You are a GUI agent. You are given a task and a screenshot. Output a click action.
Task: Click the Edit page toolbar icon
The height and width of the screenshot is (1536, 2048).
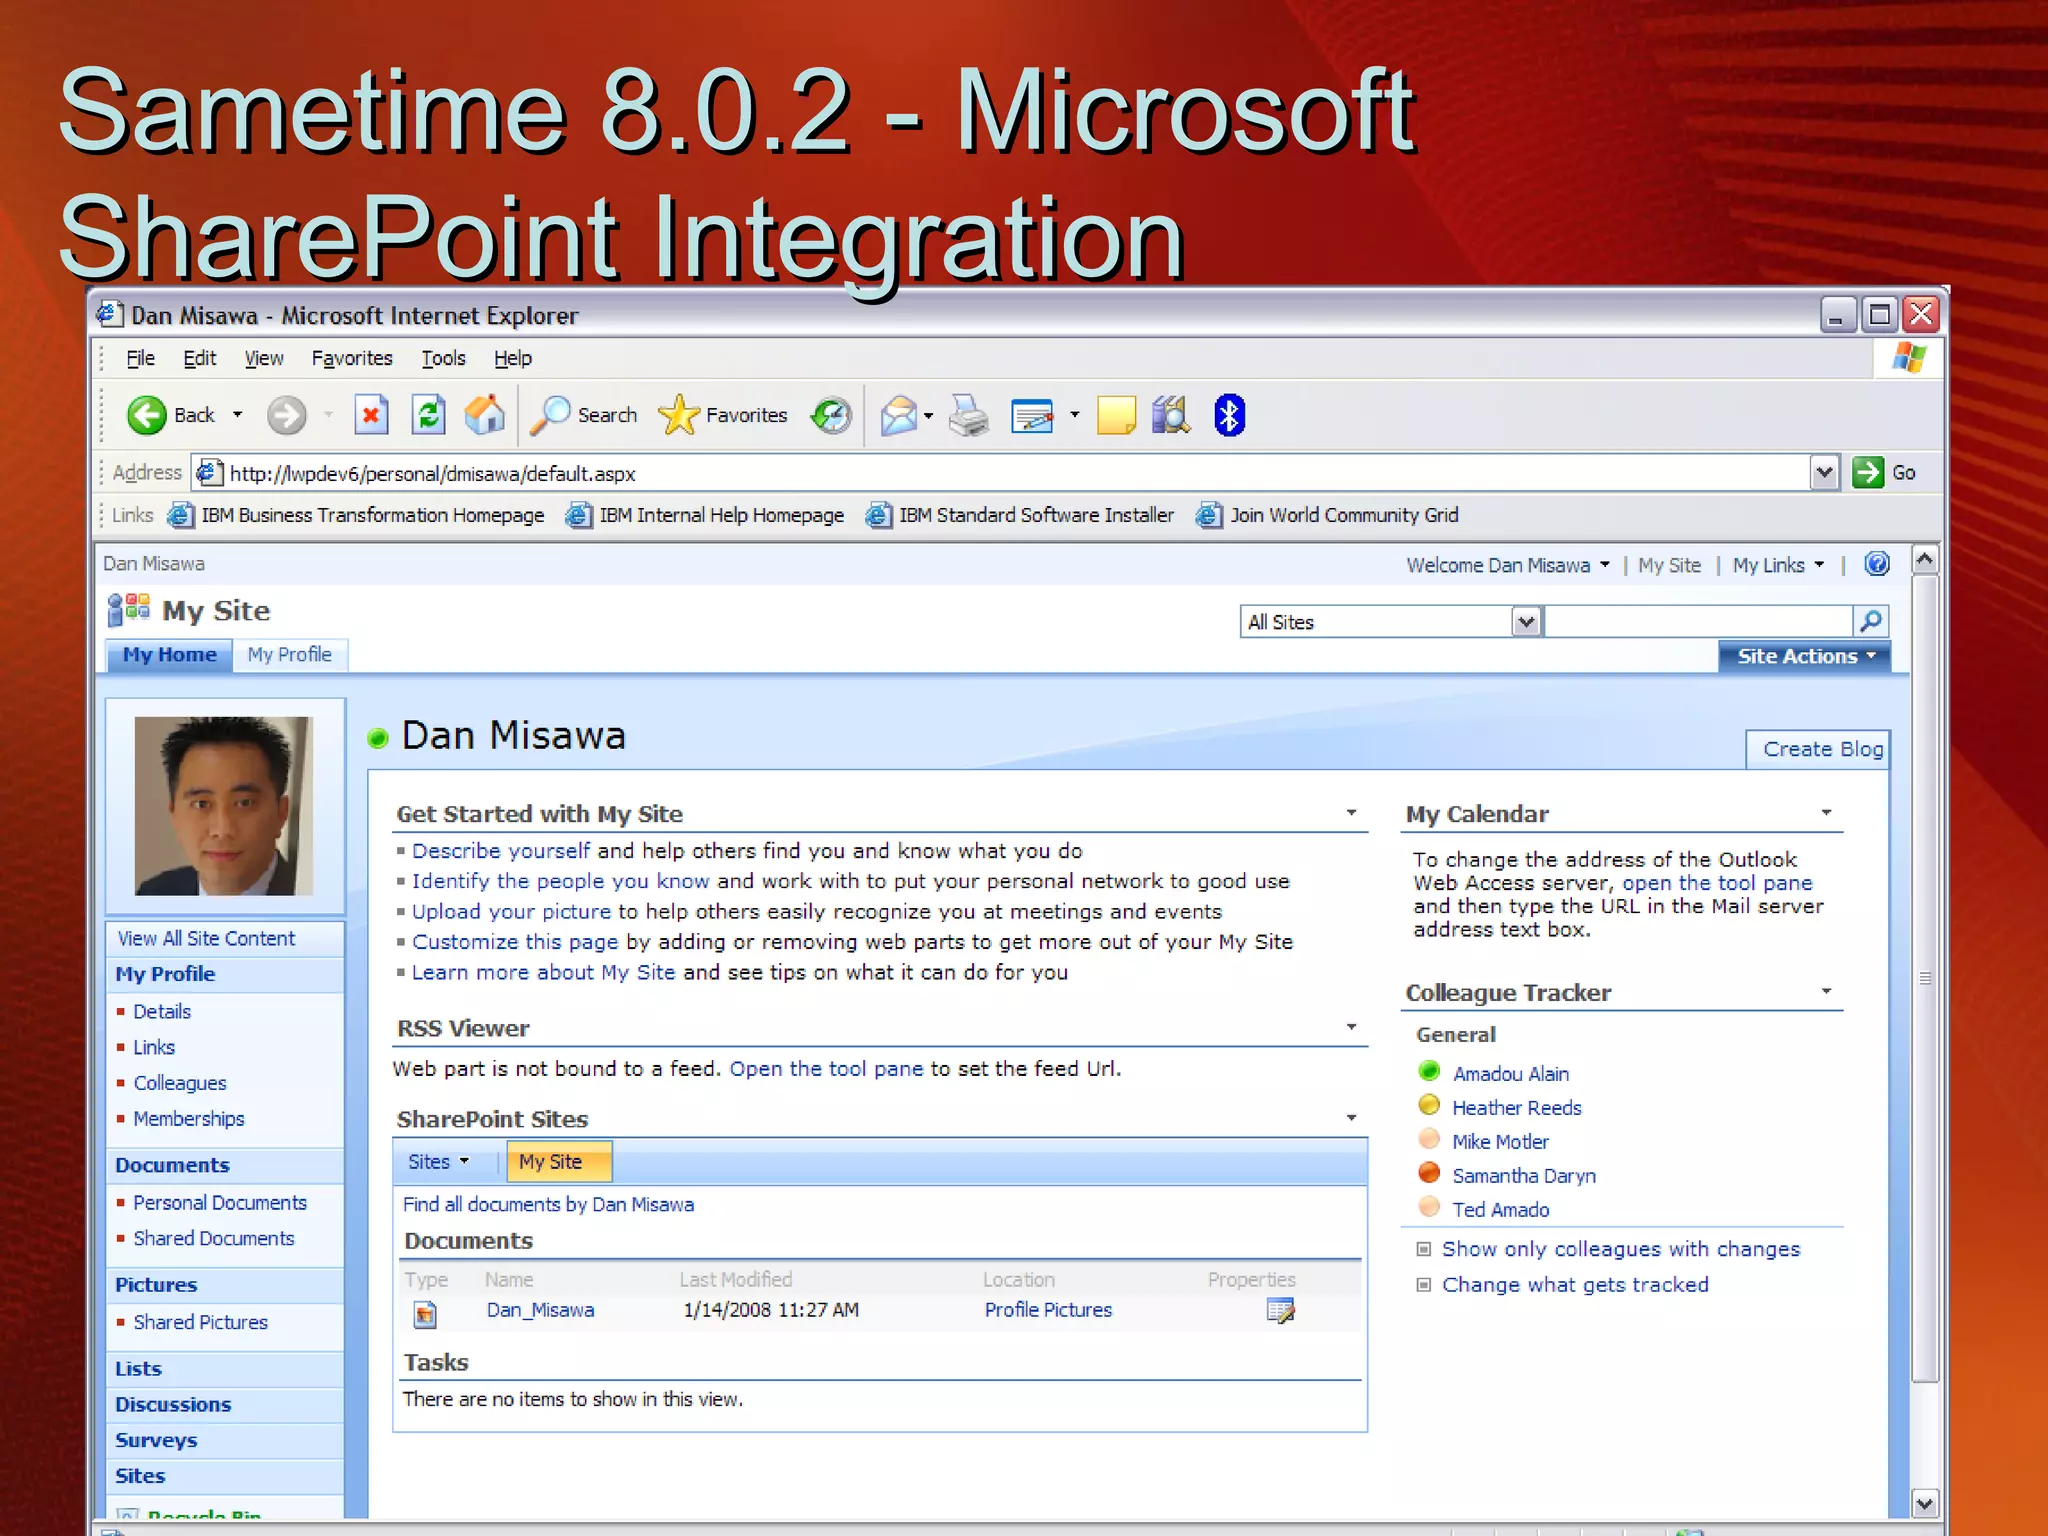click(x=1032, y=415)
